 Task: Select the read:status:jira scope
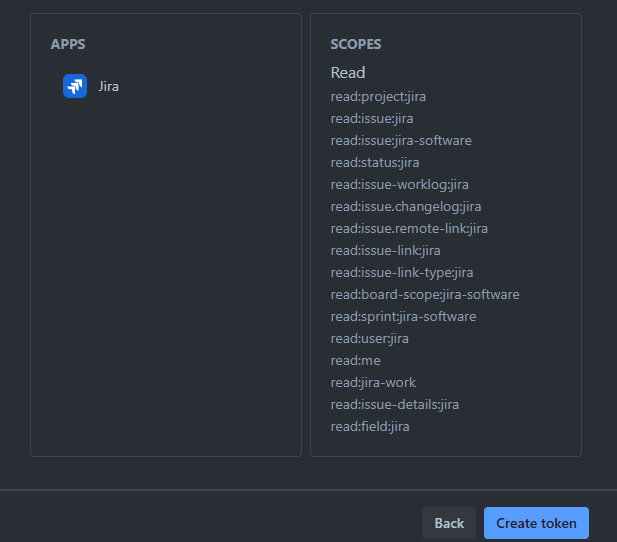click(x=375, y=163)
